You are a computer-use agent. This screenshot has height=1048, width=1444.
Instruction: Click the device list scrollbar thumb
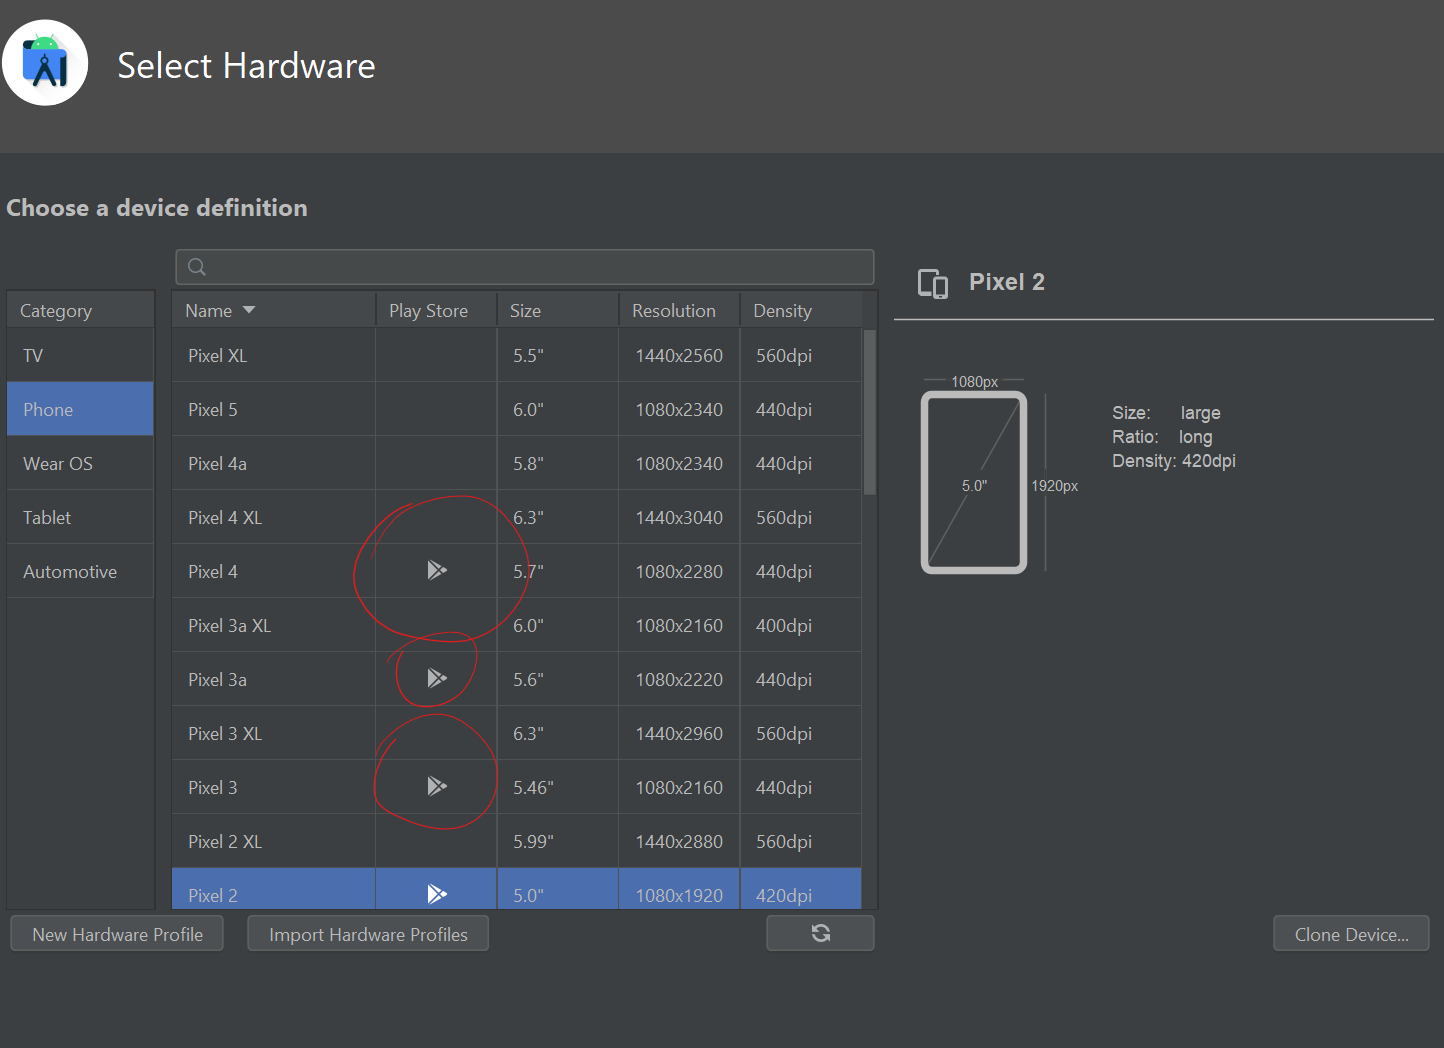(870, 412)
